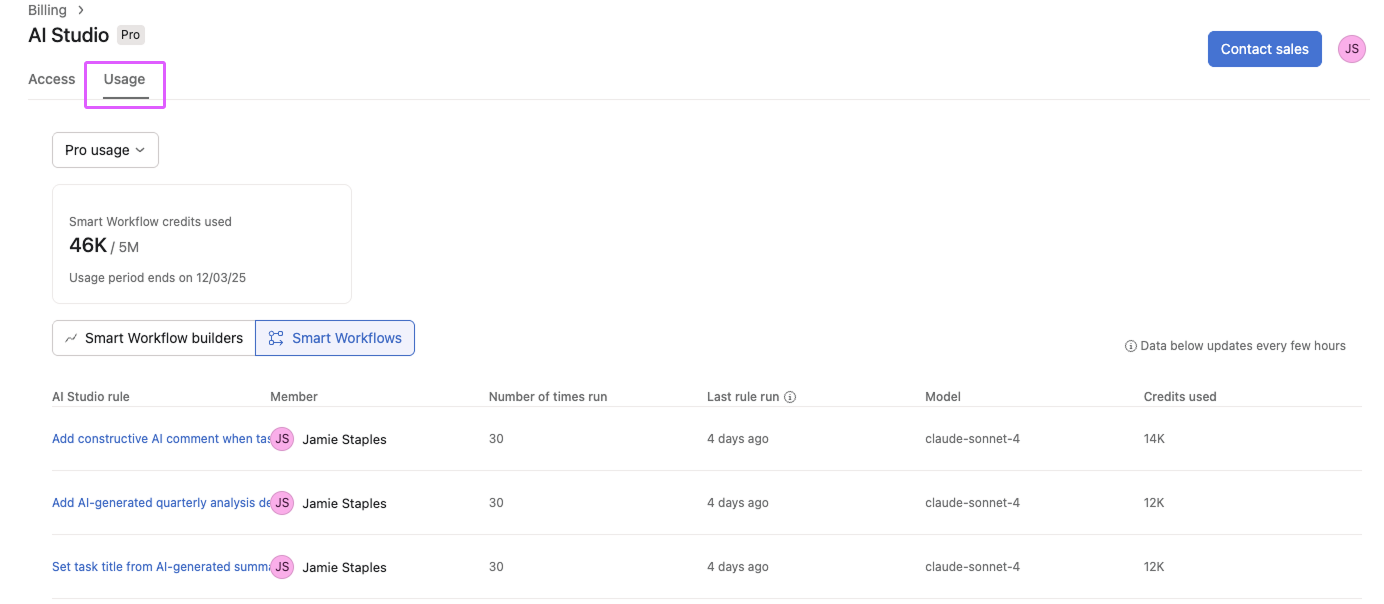Open the Access tab
The height and width of the screenshot is (604, 1384).
click(52, 79)
